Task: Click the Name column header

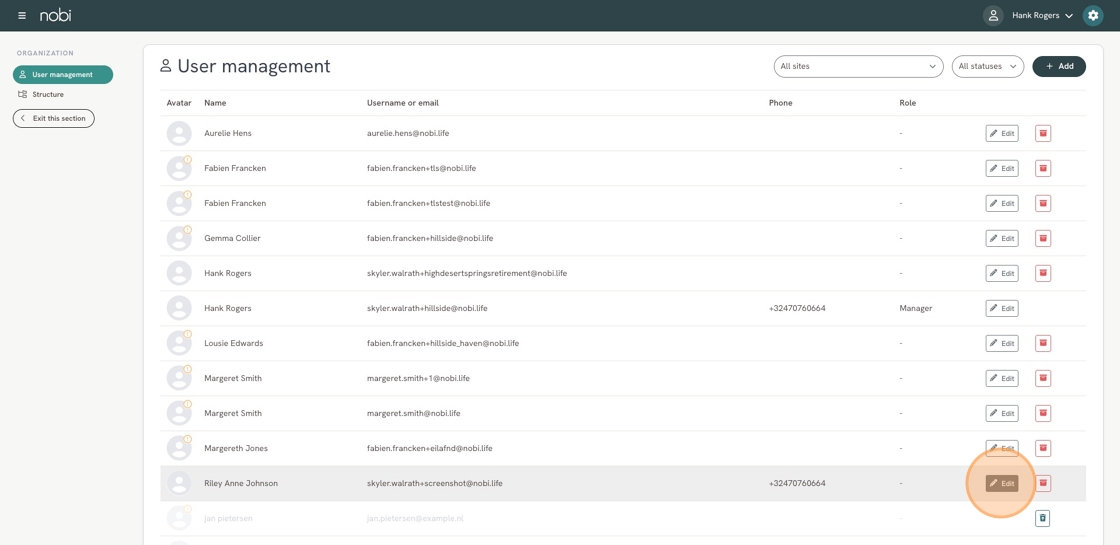Action: [x=215, y=103]
